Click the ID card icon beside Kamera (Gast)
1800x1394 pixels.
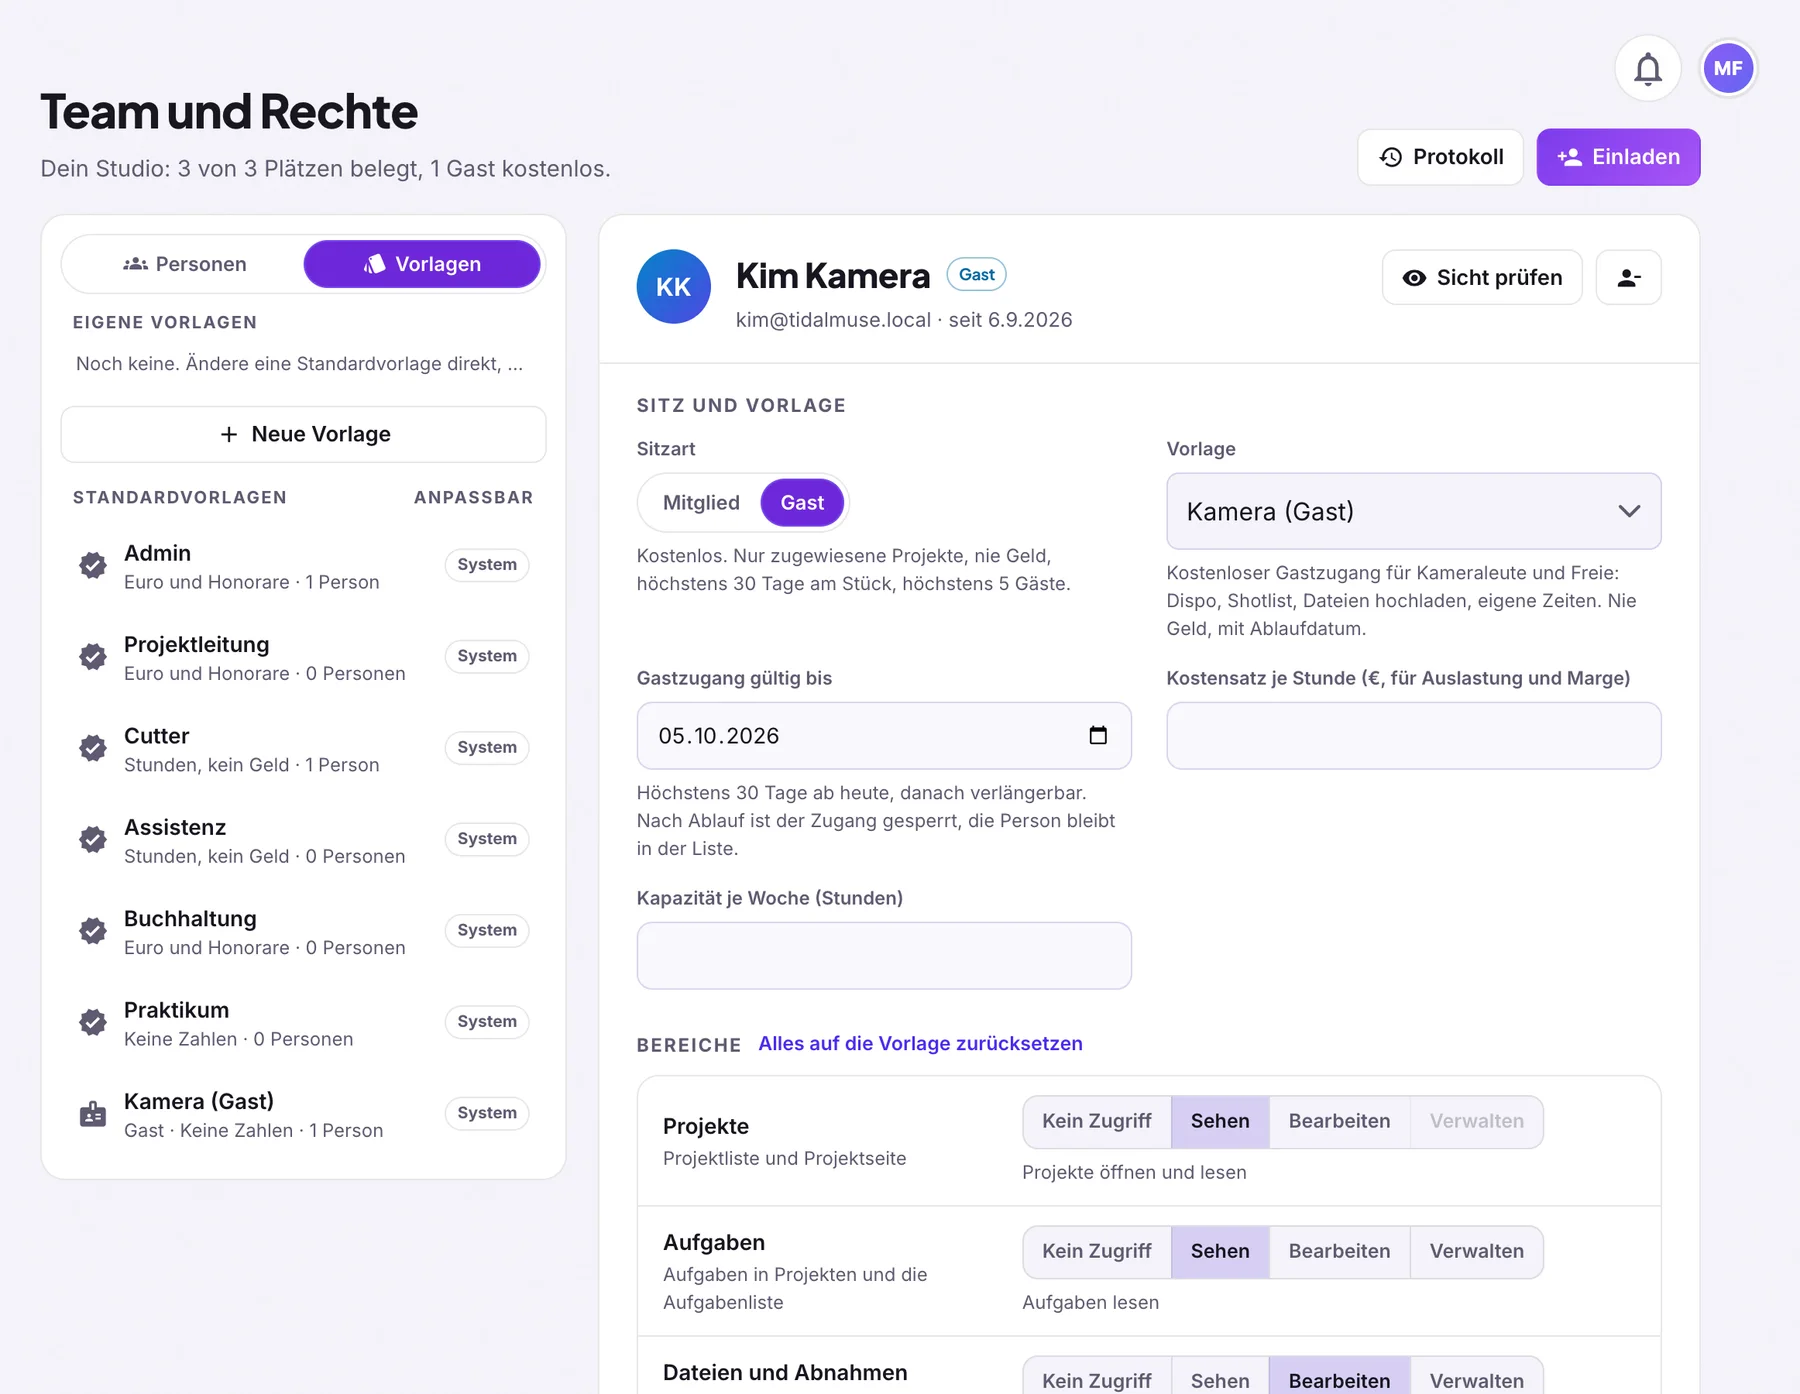click(x=93, y=1114)
